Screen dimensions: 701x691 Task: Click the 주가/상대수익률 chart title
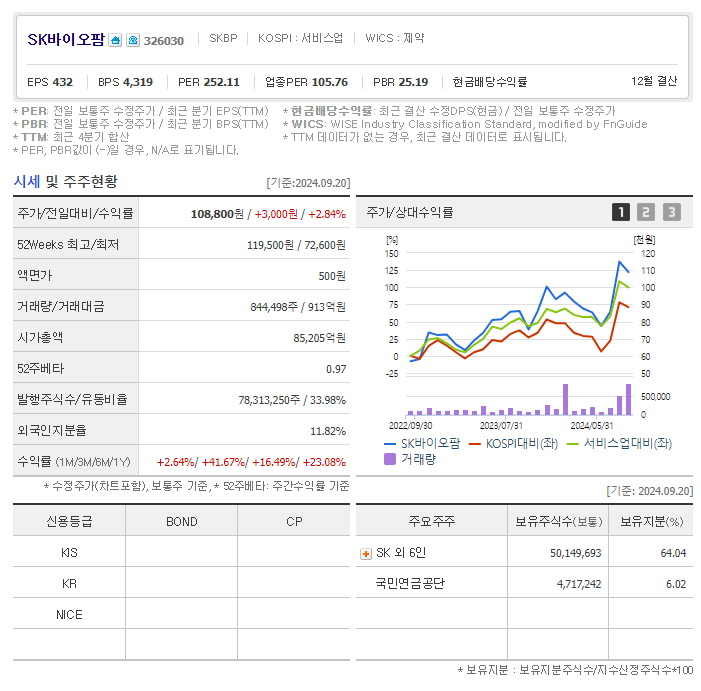pyautogui.click(x=410, y=212)
